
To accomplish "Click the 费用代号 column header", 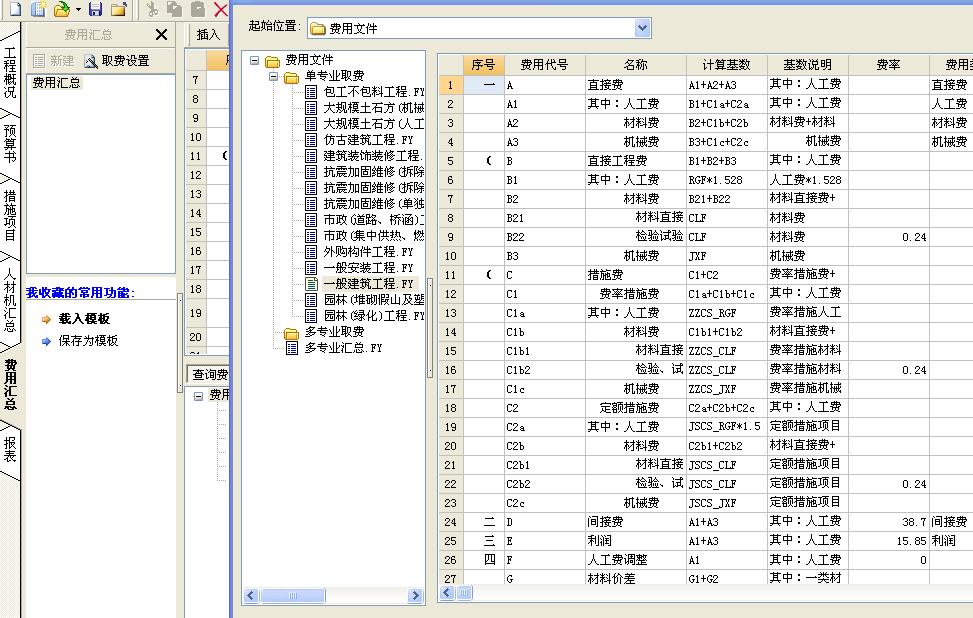I will tap(544, 65).
